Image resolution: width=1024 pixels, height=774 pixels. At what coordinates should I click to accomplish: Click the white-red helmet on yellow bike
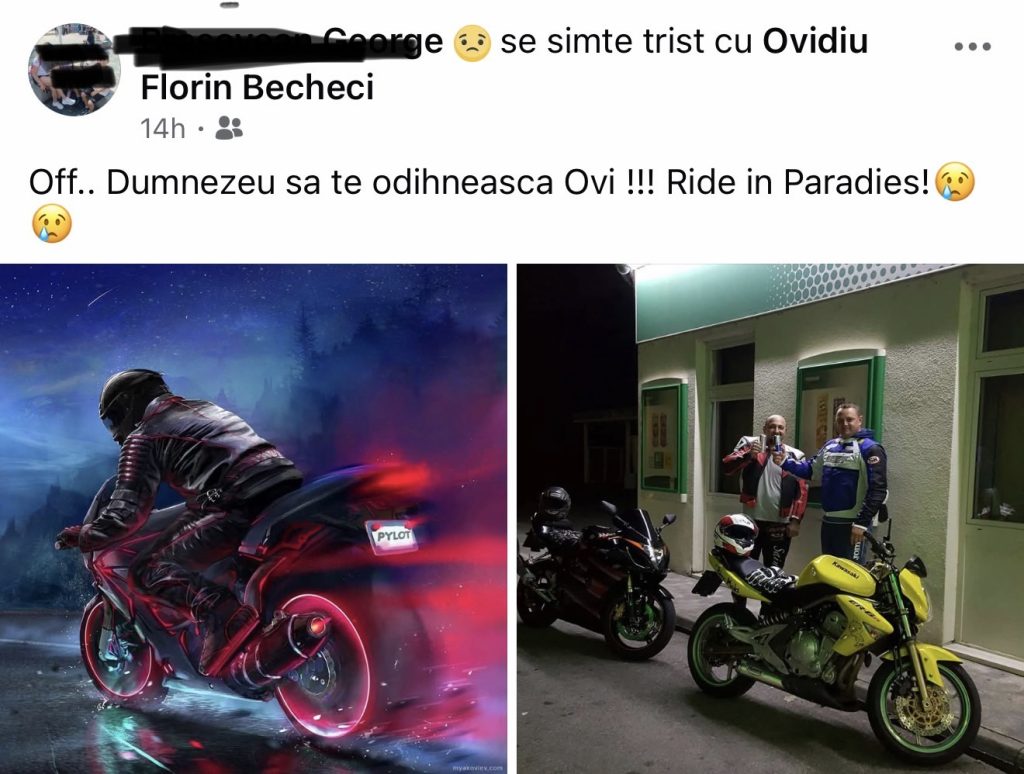pyautogui.click(x=735, y=534)
